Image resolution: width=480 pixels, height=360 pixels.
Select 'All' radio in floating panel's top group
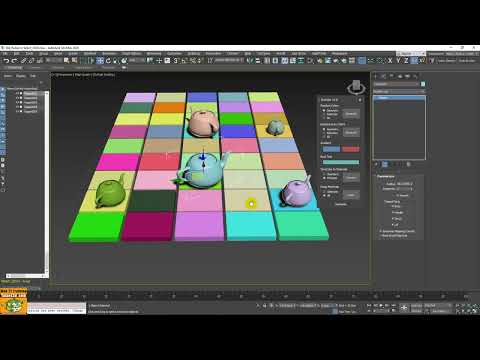[x=324, y=118]
